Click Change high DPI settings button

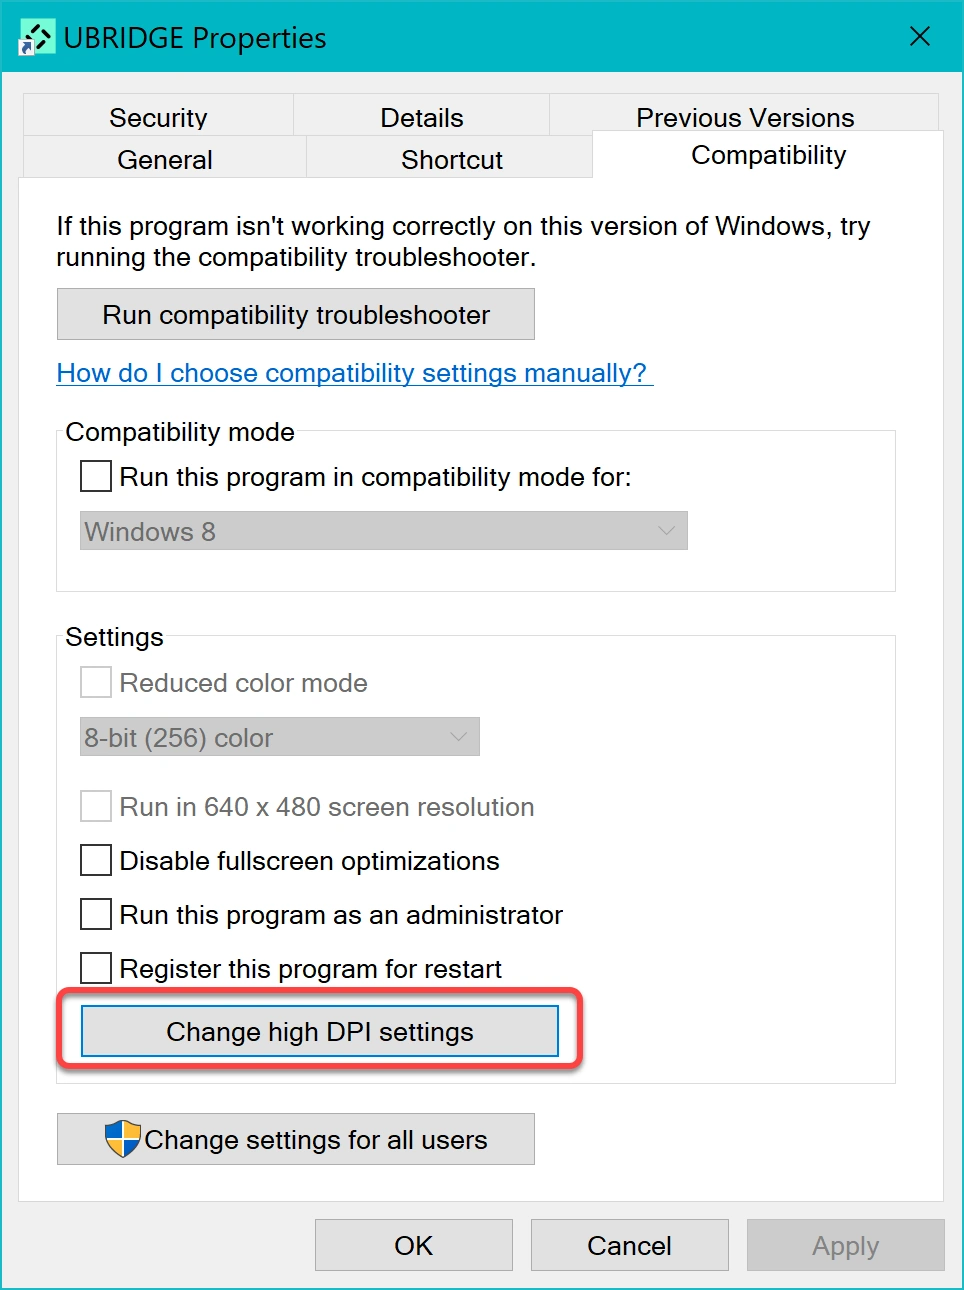click(x=319, y=1031)
